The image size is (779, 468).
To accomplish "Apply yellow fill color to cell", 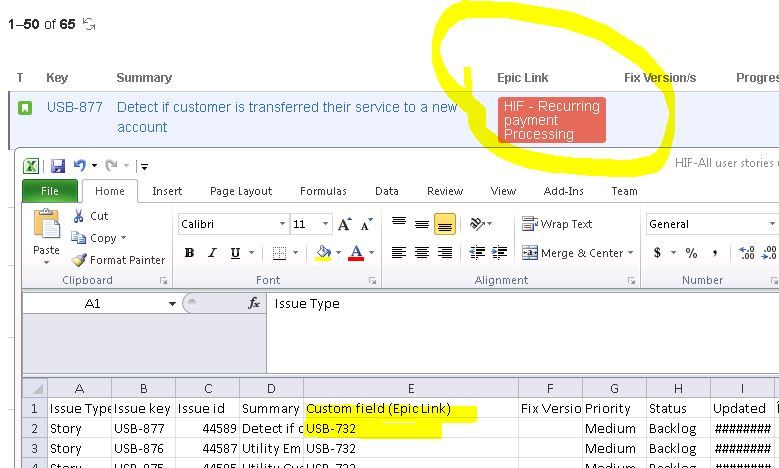I will [x=323, y=253].
